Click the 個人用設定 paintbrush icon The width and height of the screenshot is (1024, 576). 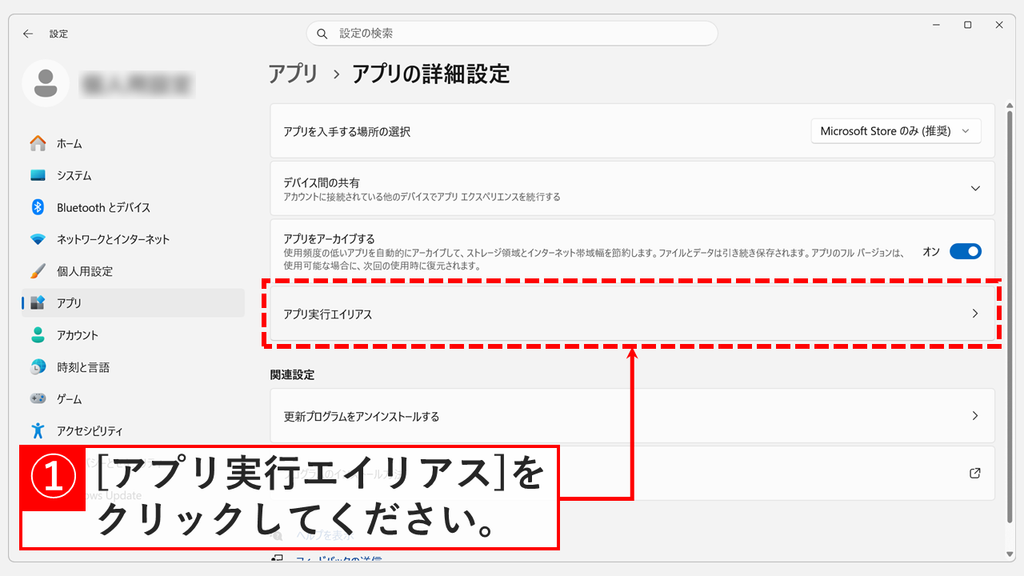(38, 271)
